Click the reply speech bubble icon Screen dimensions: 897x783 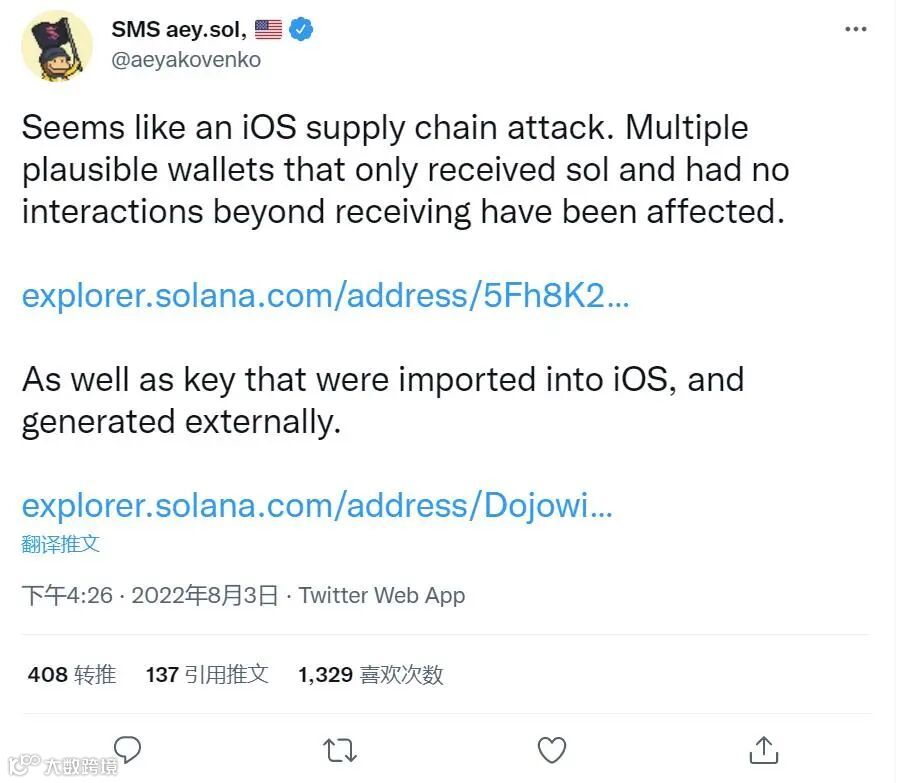pos(127,749)
